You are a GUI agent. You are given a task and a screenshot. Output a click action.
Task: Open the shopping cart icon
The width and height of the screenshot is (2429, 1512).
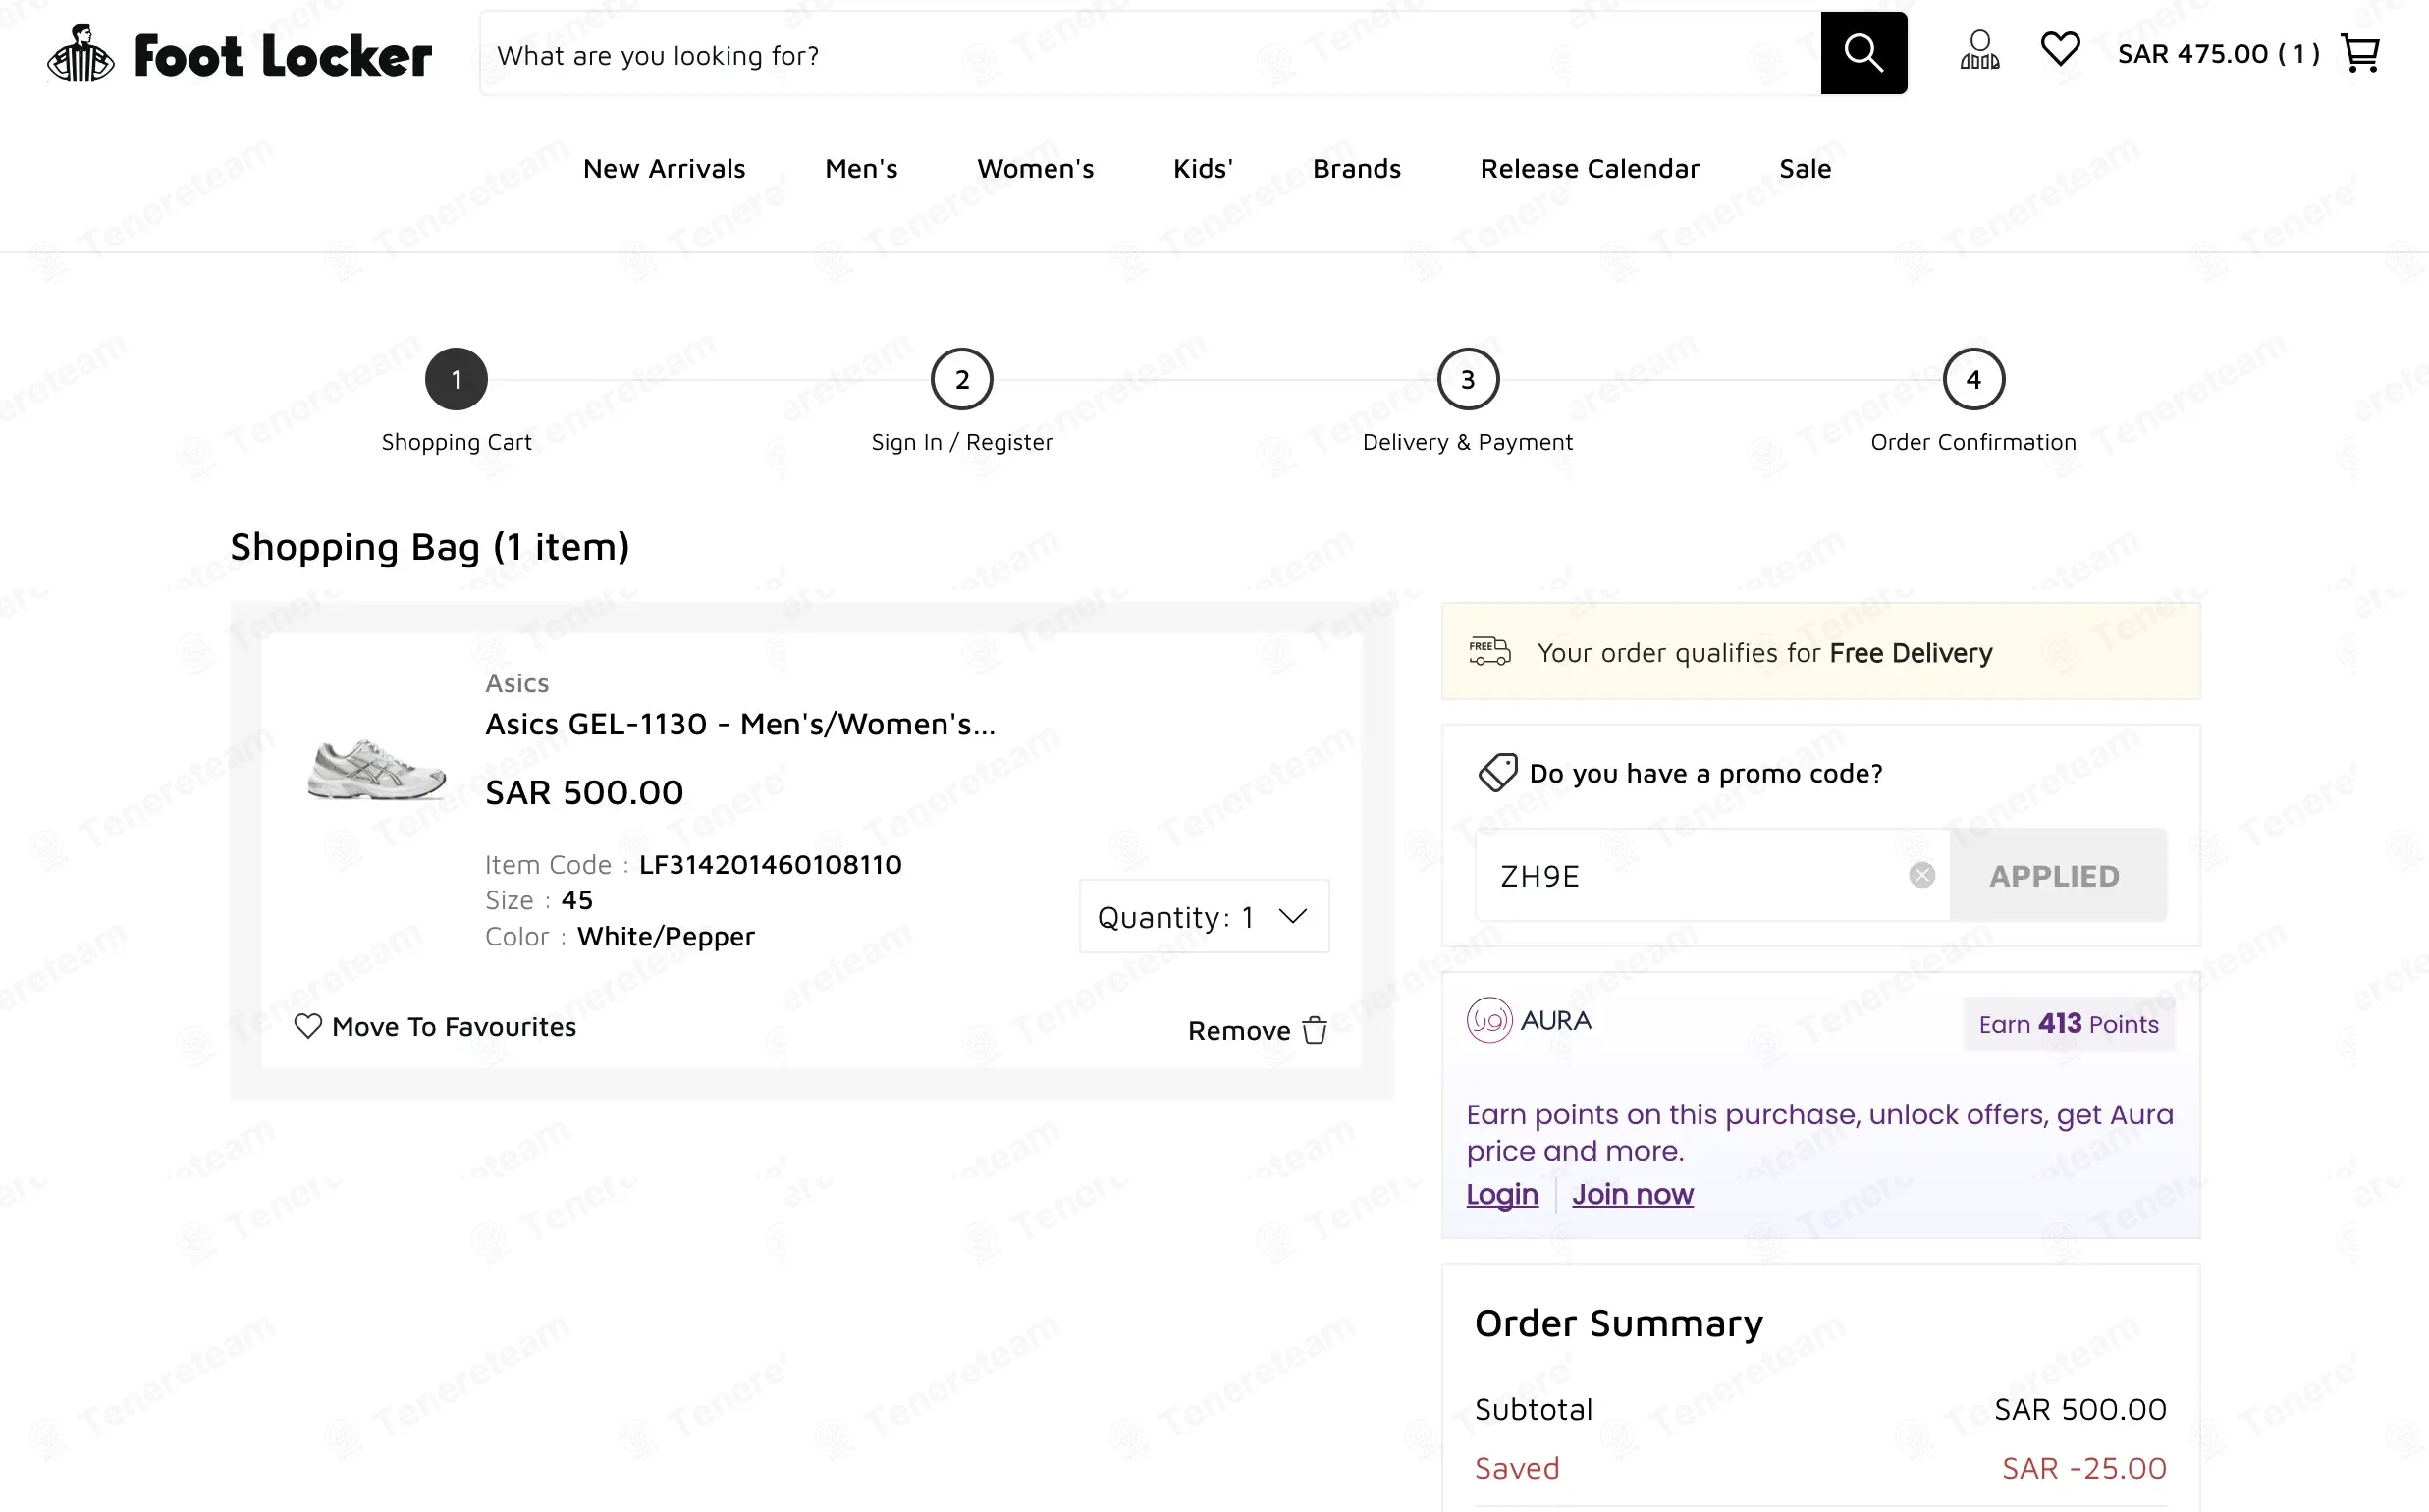tap(2360, 53)
